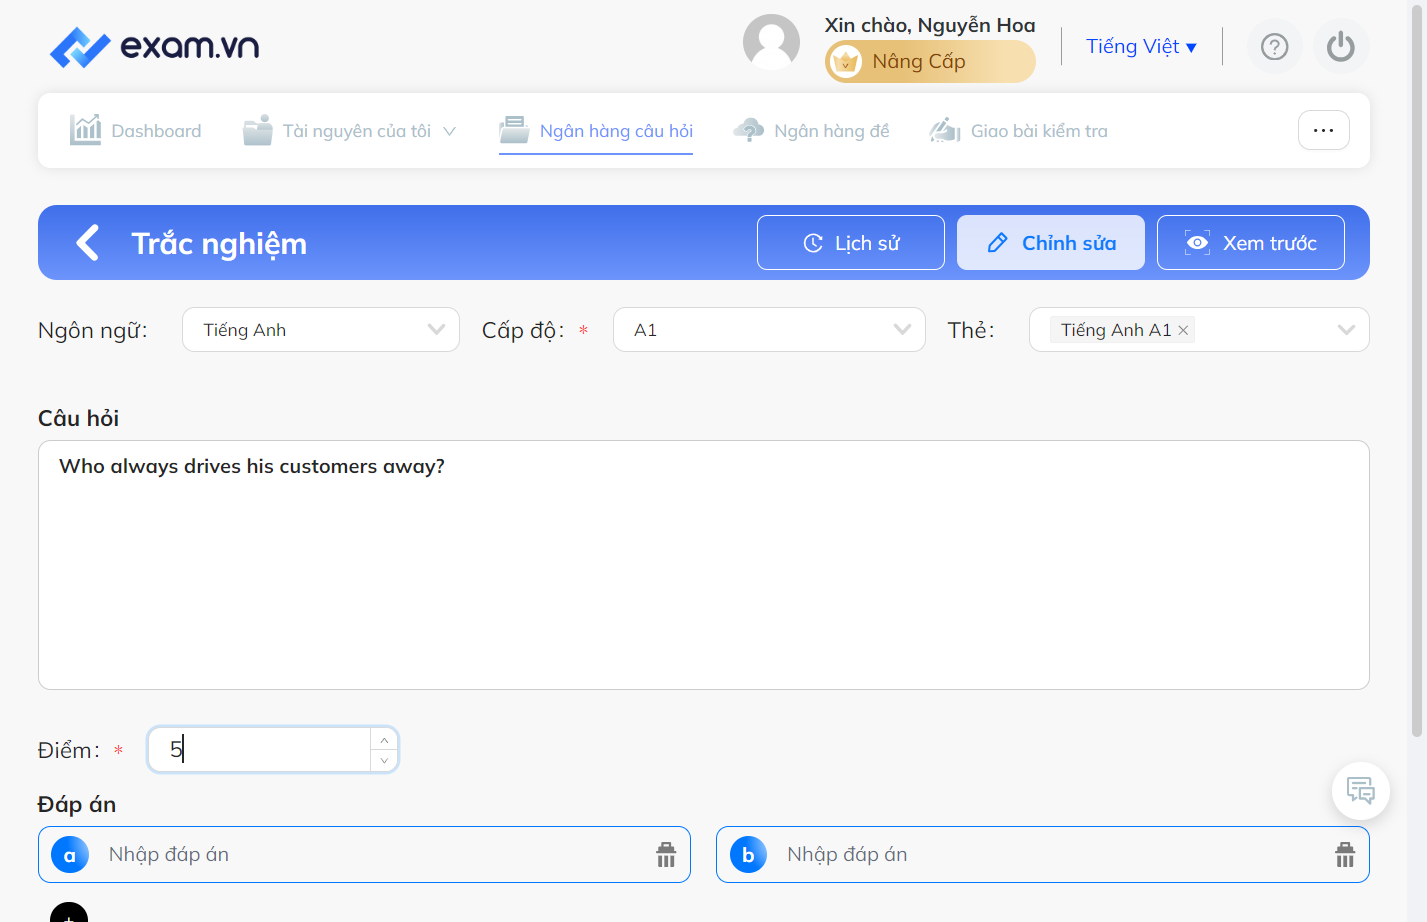Expand the Cấp độ dropdown
Image resolution: width=1427 pixels, height=922 pixels.
769,330
